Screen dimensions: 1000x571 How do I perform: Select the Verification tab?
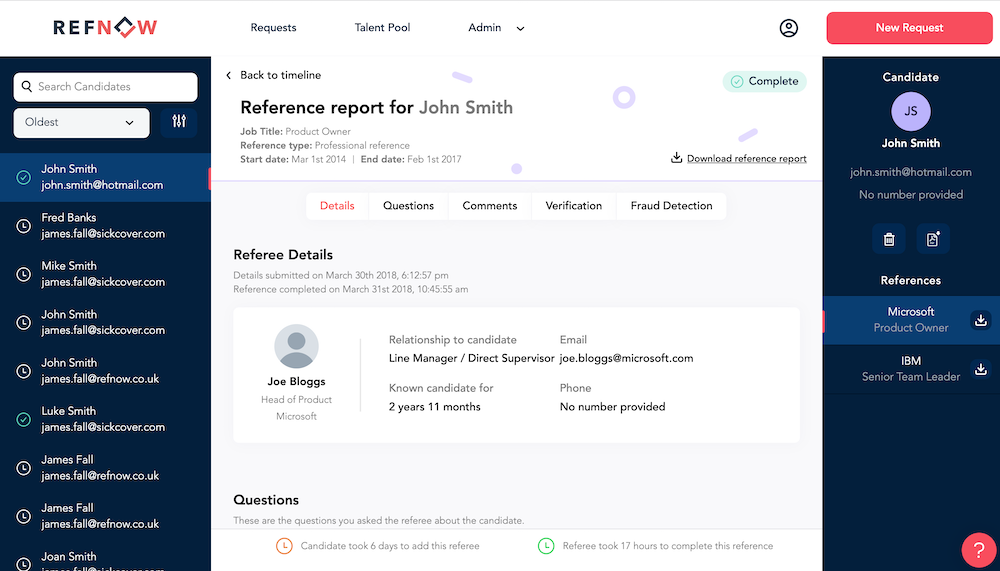[573, 206]
